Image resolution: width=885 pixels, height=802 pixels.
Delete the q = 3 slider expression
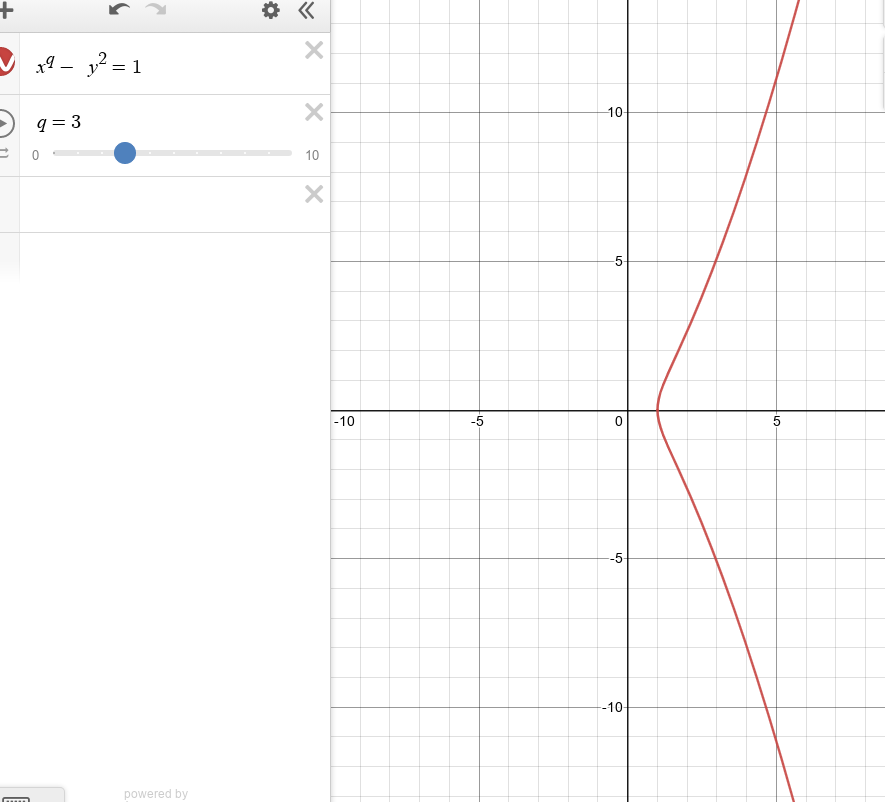tap(314, 112)
